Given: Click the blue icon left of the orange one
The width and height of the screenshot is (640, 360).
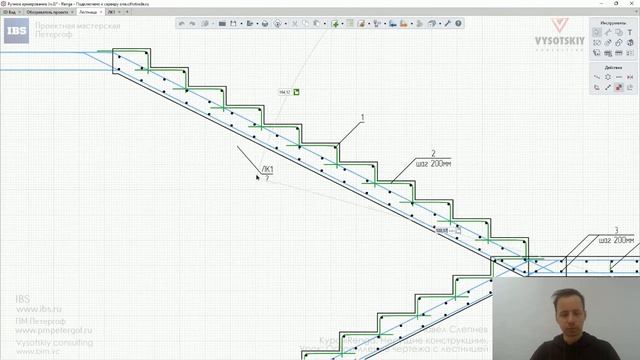Looking at the screenshot, I should tap(393, 24).
